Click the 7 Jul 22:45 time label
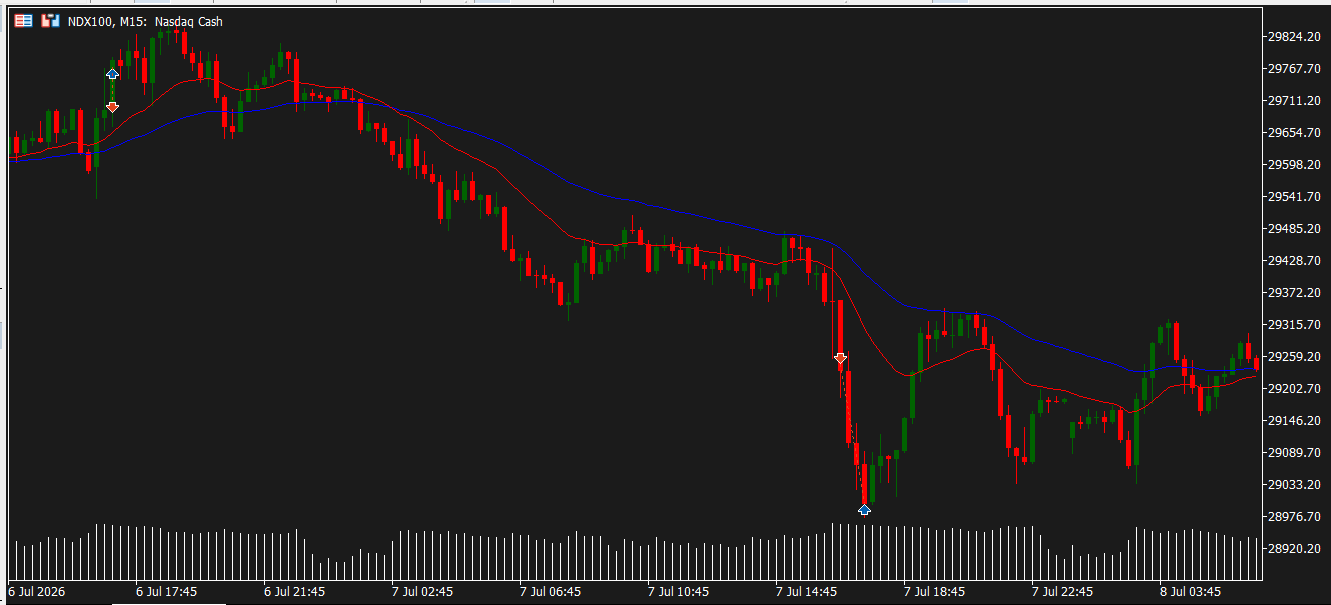The image size is (1331, 605). tap(1062, 592)
